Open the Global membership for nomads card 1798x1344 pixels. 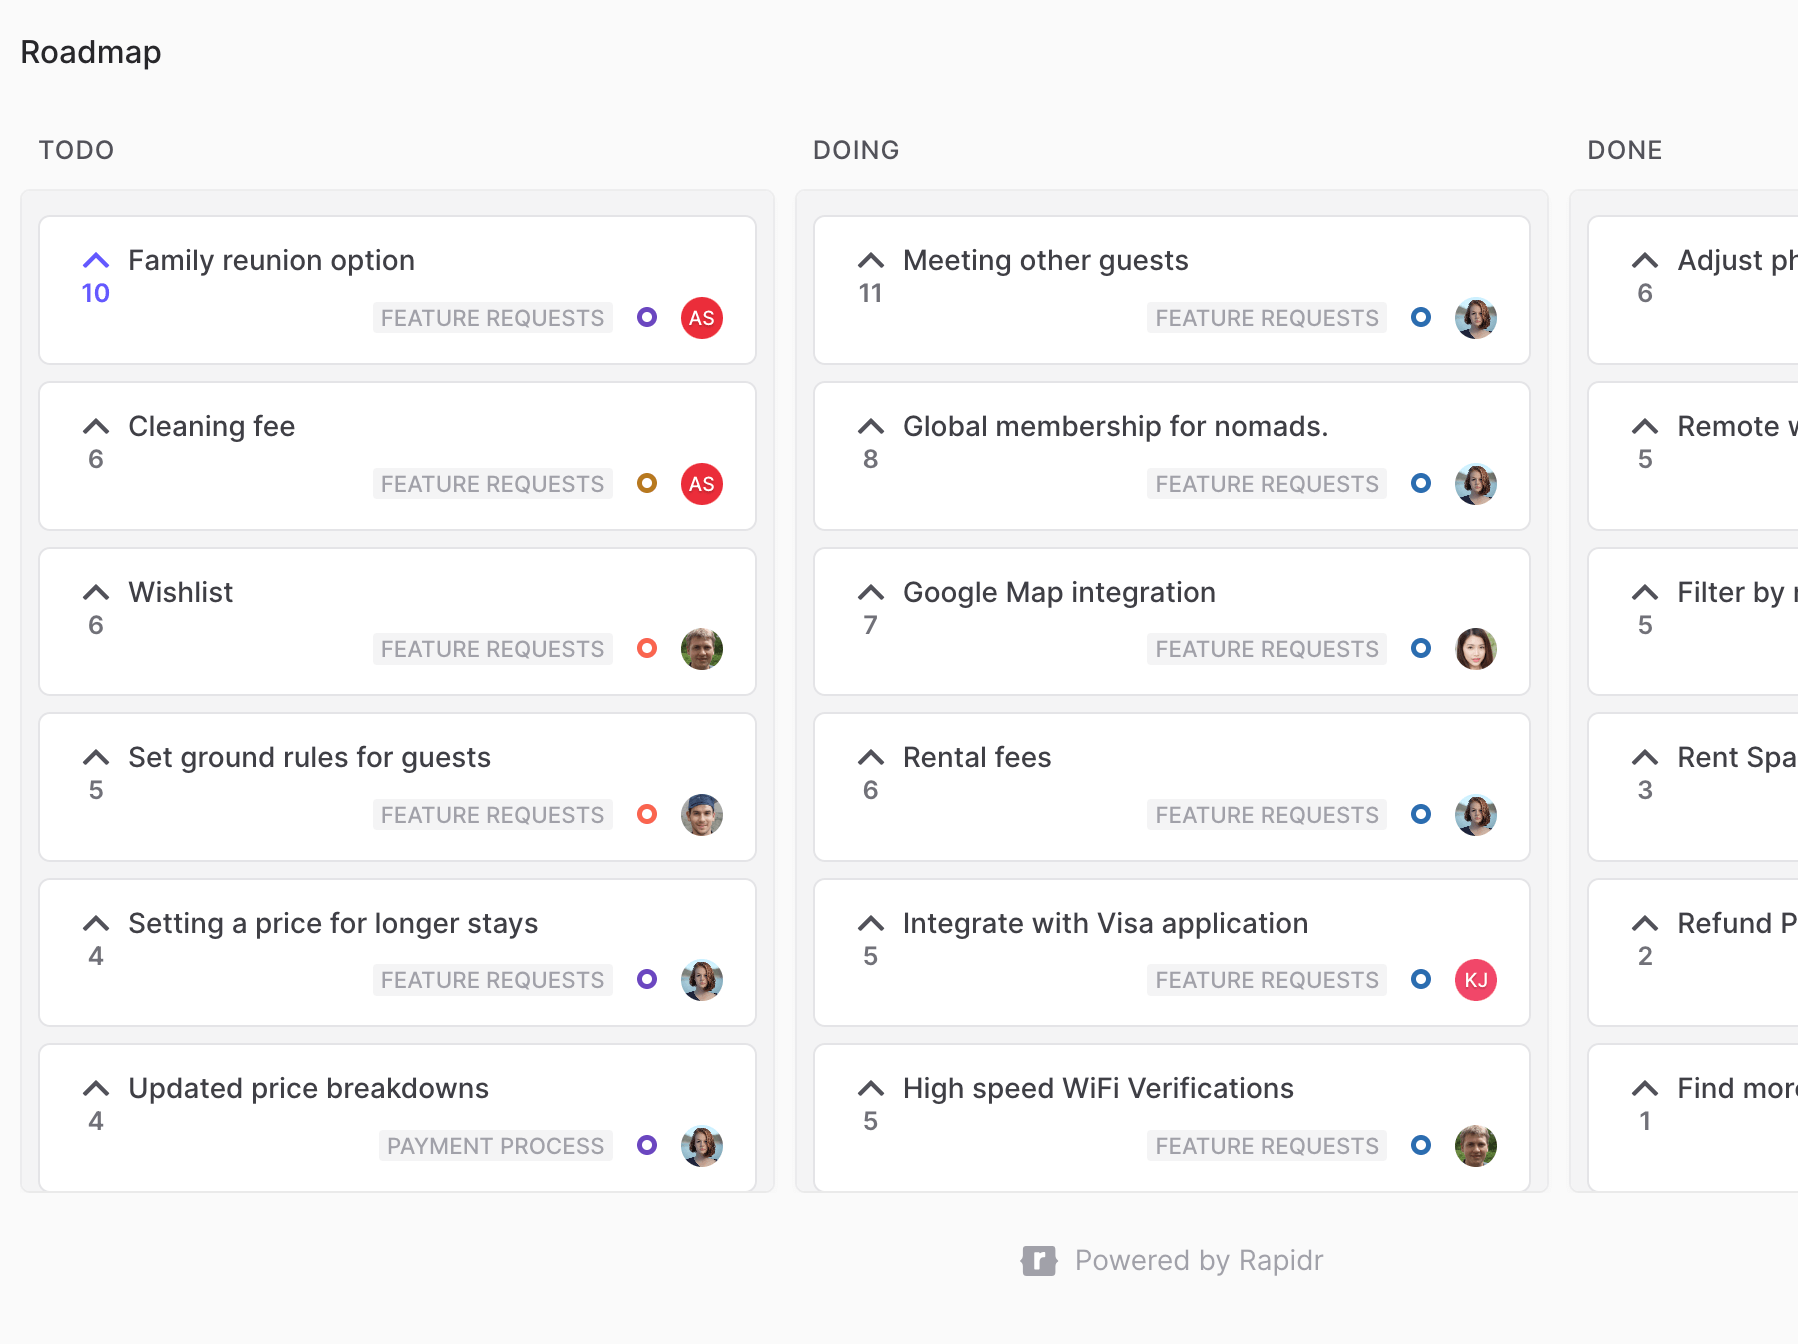click(1116, 427)
